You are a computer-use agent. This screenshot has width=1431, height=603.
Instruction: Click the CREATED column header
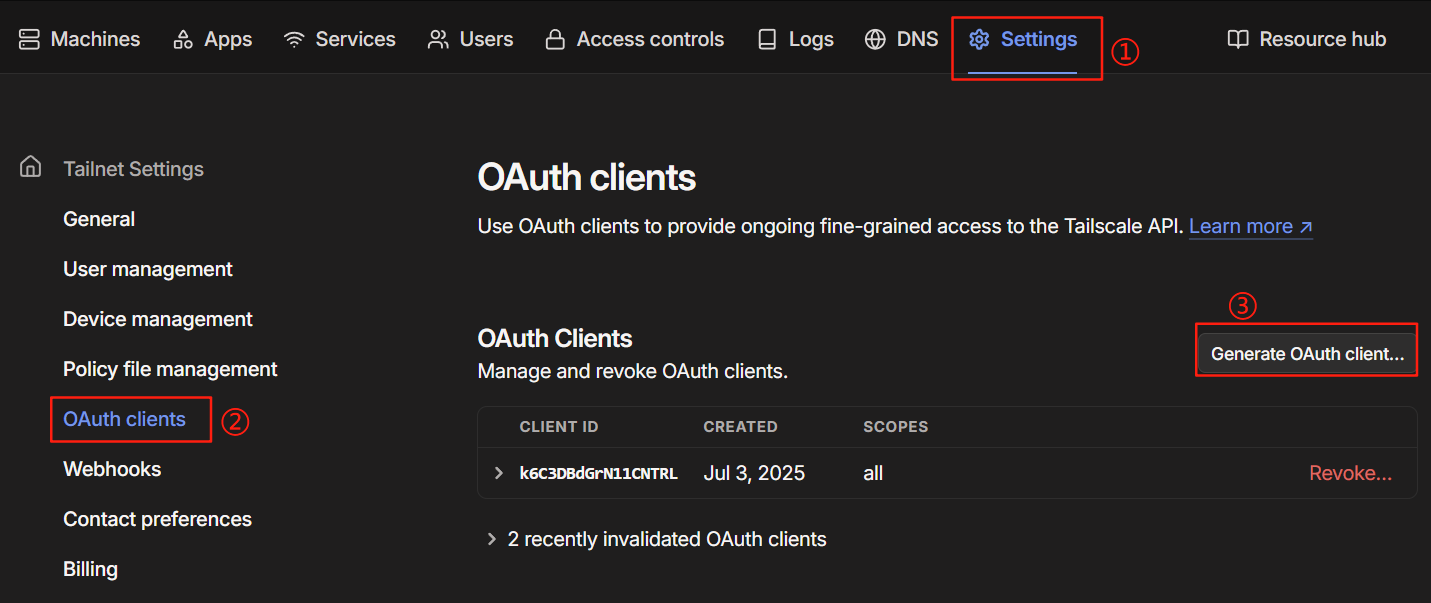tap(740, 427)
